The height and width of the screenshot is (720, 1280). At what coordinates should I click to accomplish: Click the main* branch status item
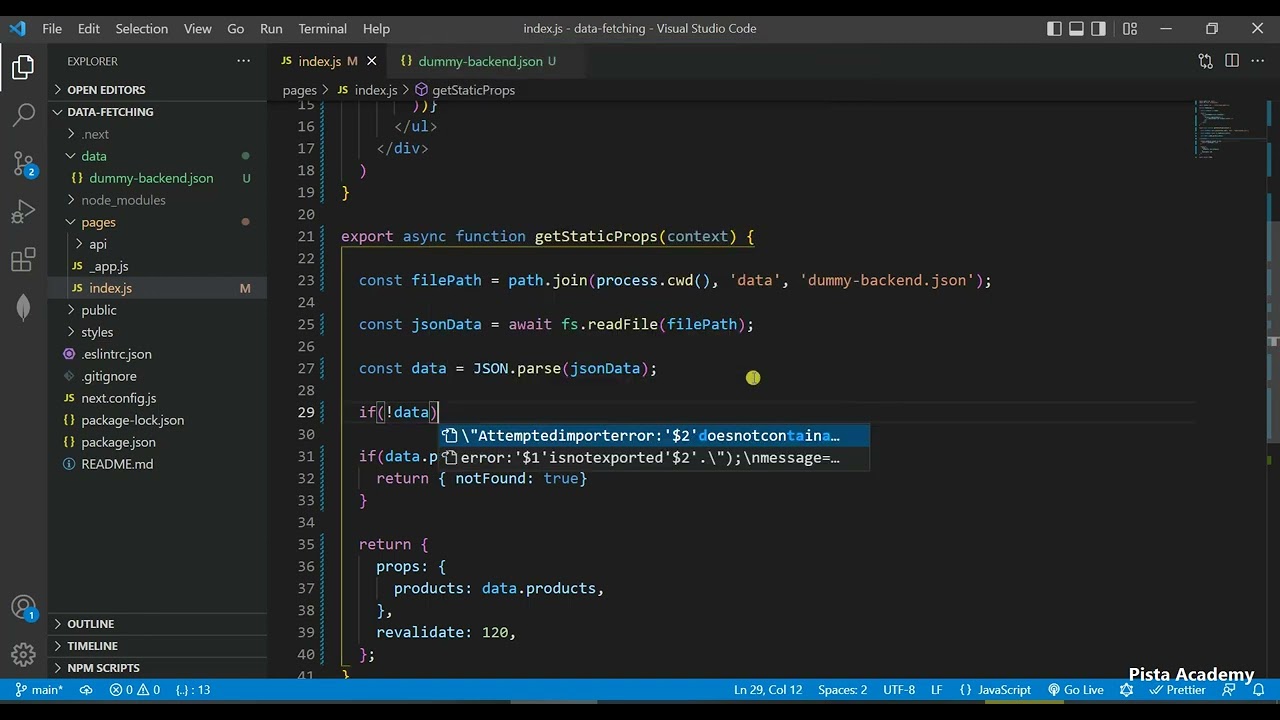pos(38,690)
